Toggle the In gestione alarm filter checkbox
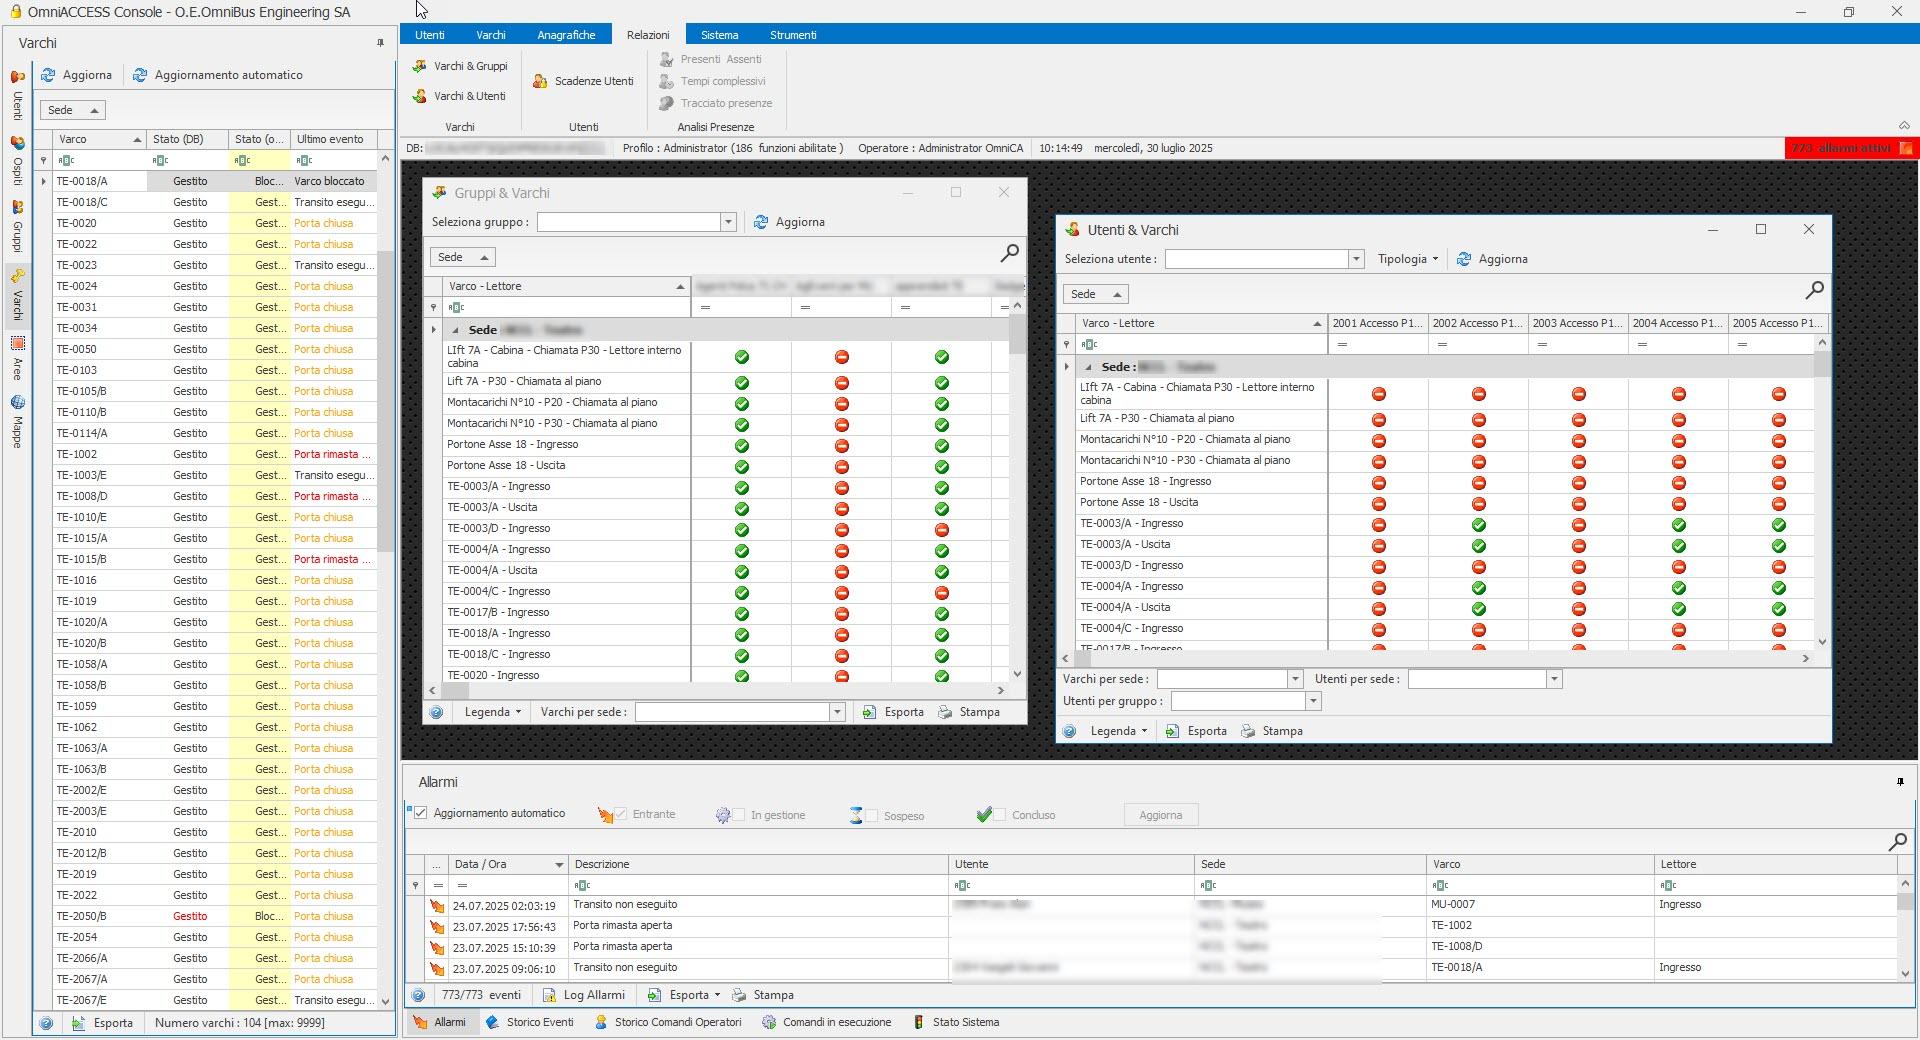 pos(739,815)
